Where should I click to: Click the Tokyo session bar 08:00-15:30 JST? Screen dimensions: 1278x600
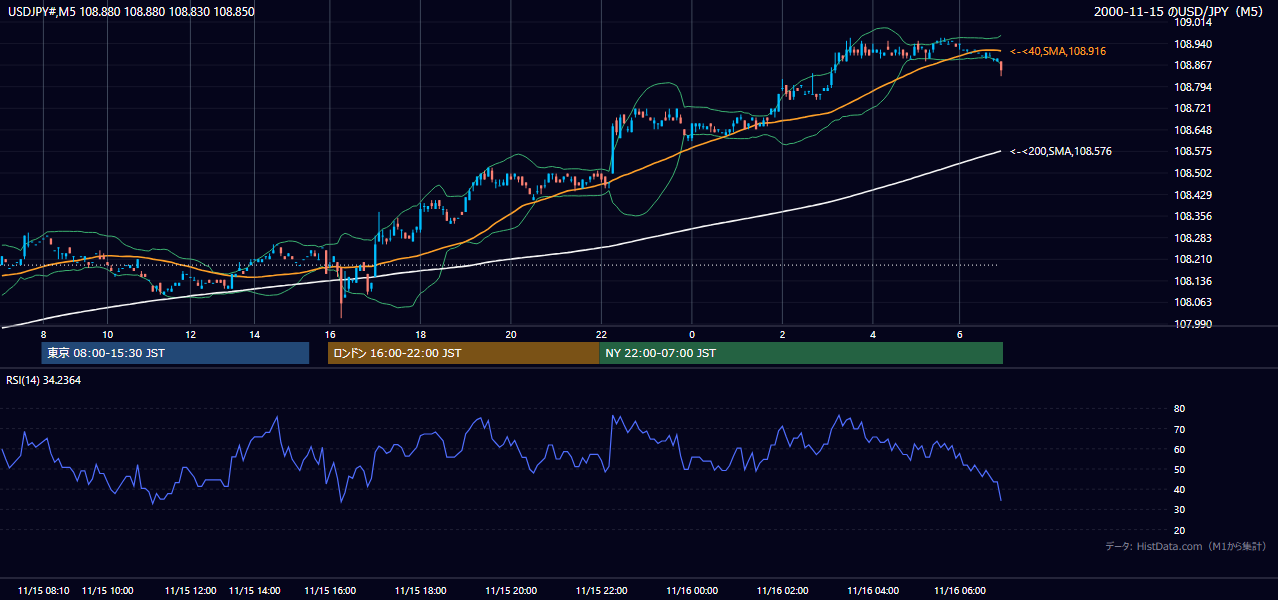pyautogui.click(x=175, y=353)
